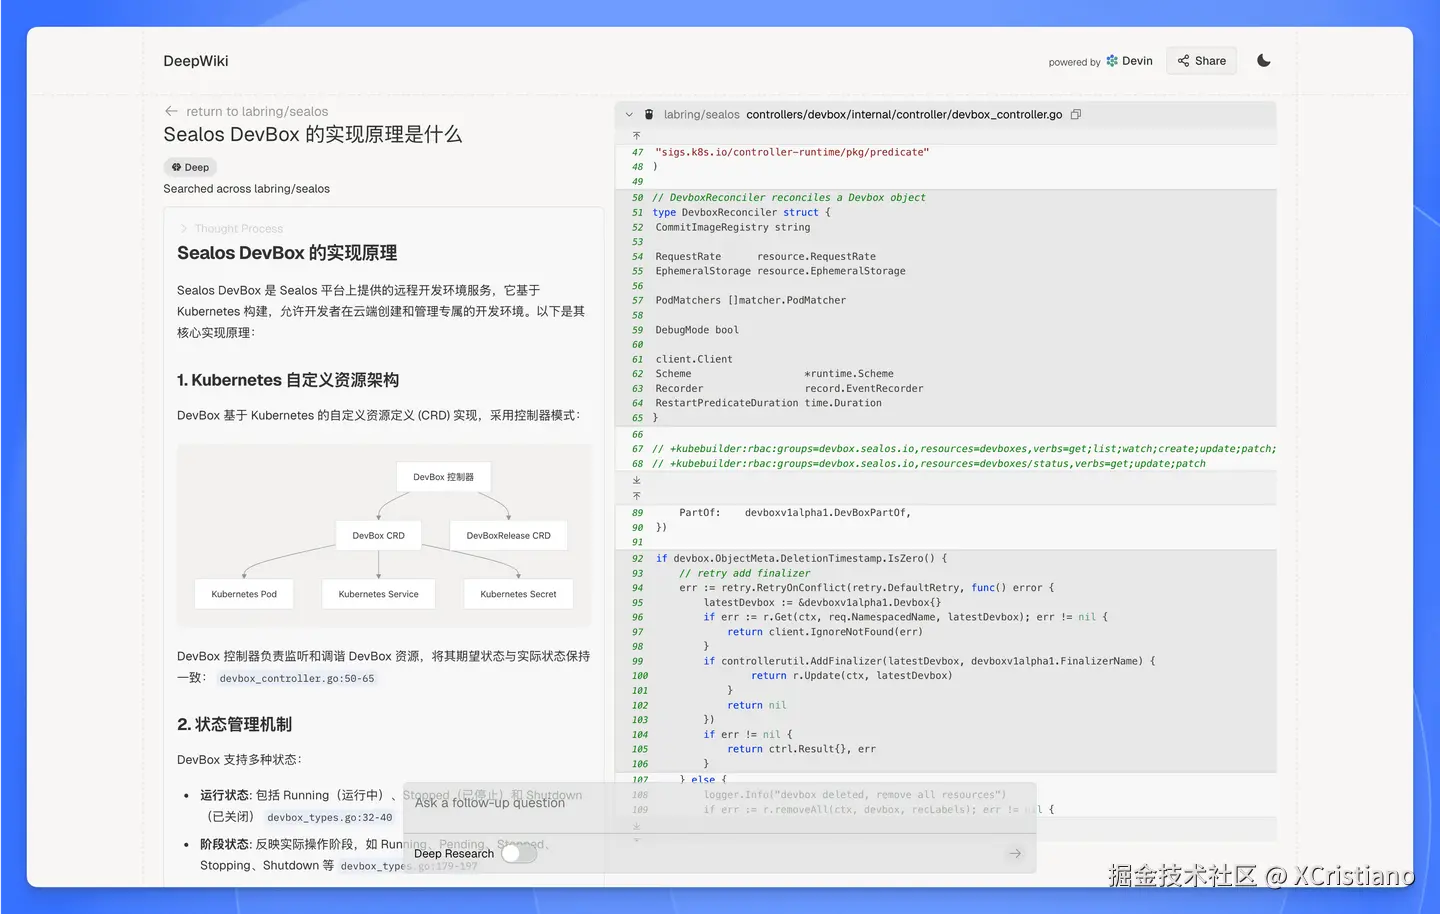Open the Devin link in the header
The height and width of the screenshot is (914, 1440).
point(1129,61)
